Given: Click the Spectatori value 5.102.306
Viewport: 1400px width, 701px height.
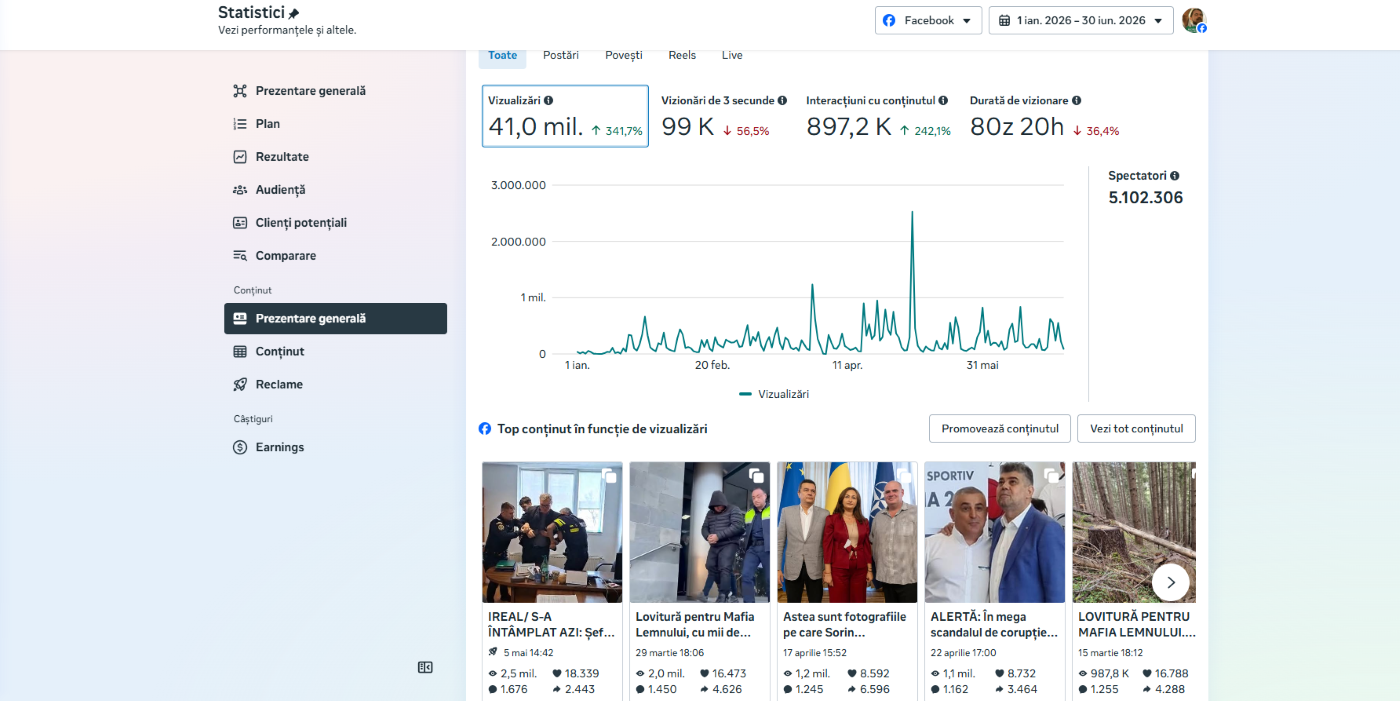Looking at the screenshot, I should point(1145,198).
